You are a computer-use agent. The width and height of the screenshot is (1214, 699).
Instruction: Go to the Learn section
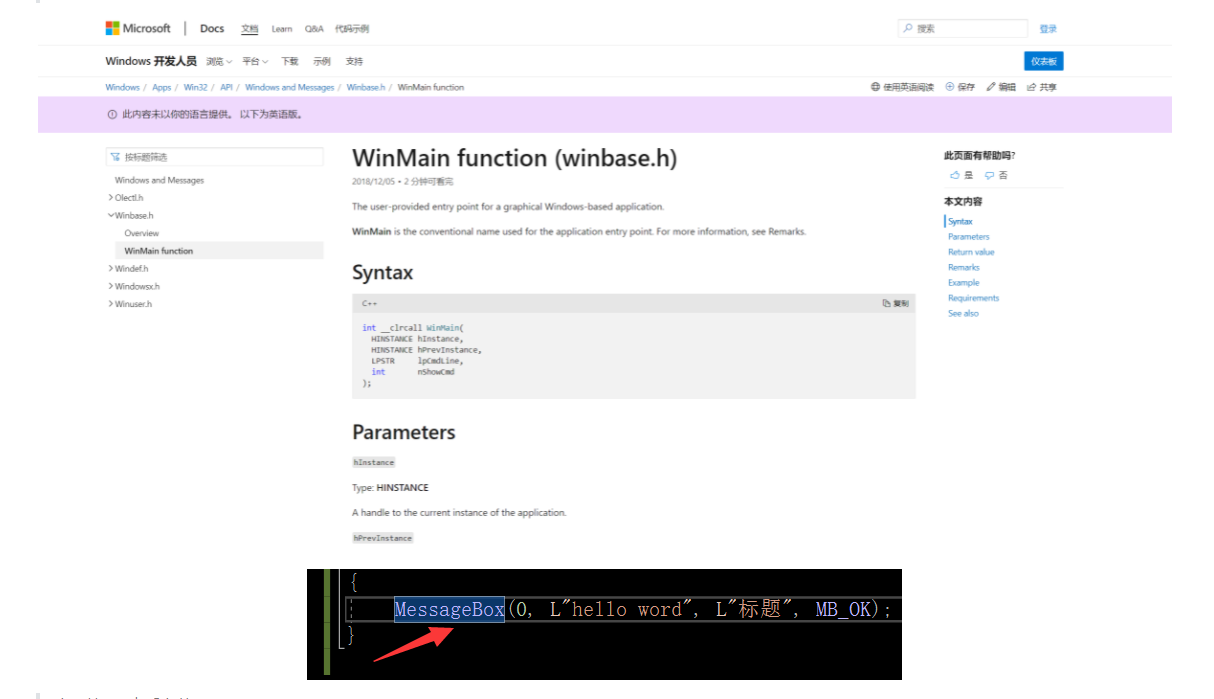(x=282, y=29)
